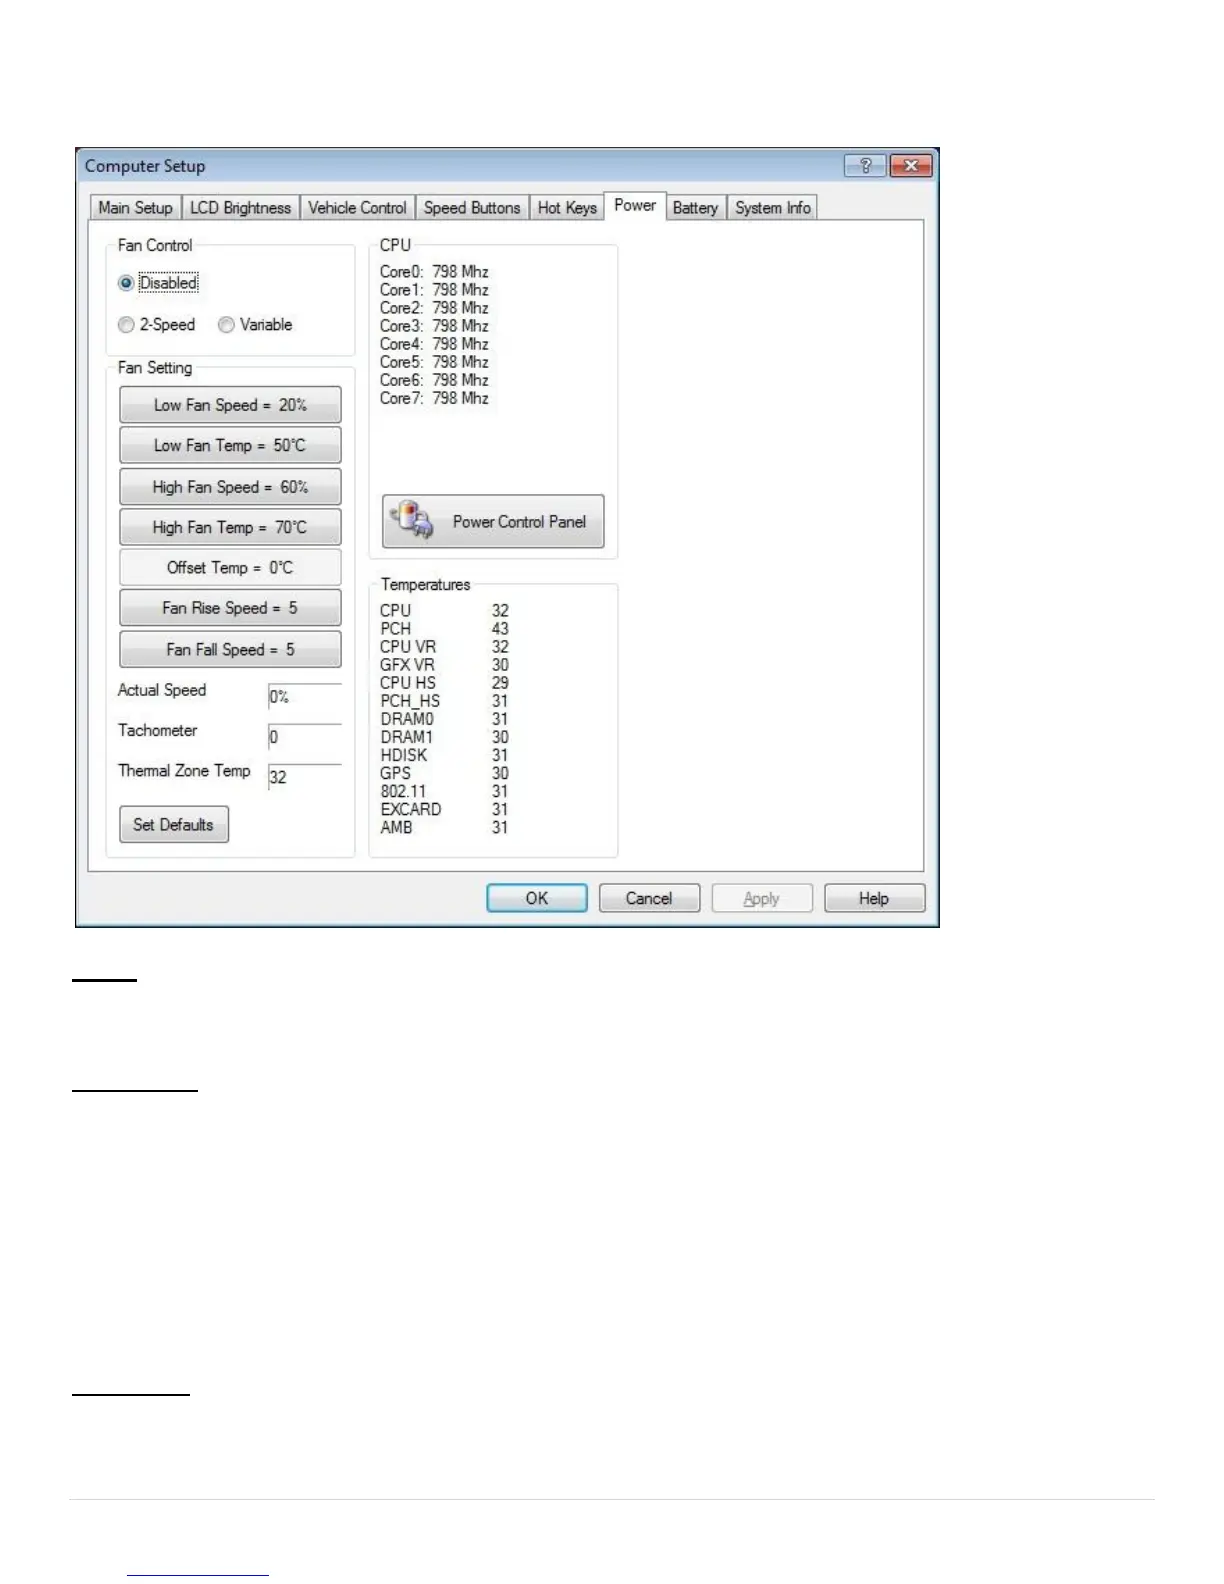Click the Set Defaults button
1224x1584 pixels.
(174, 825)
